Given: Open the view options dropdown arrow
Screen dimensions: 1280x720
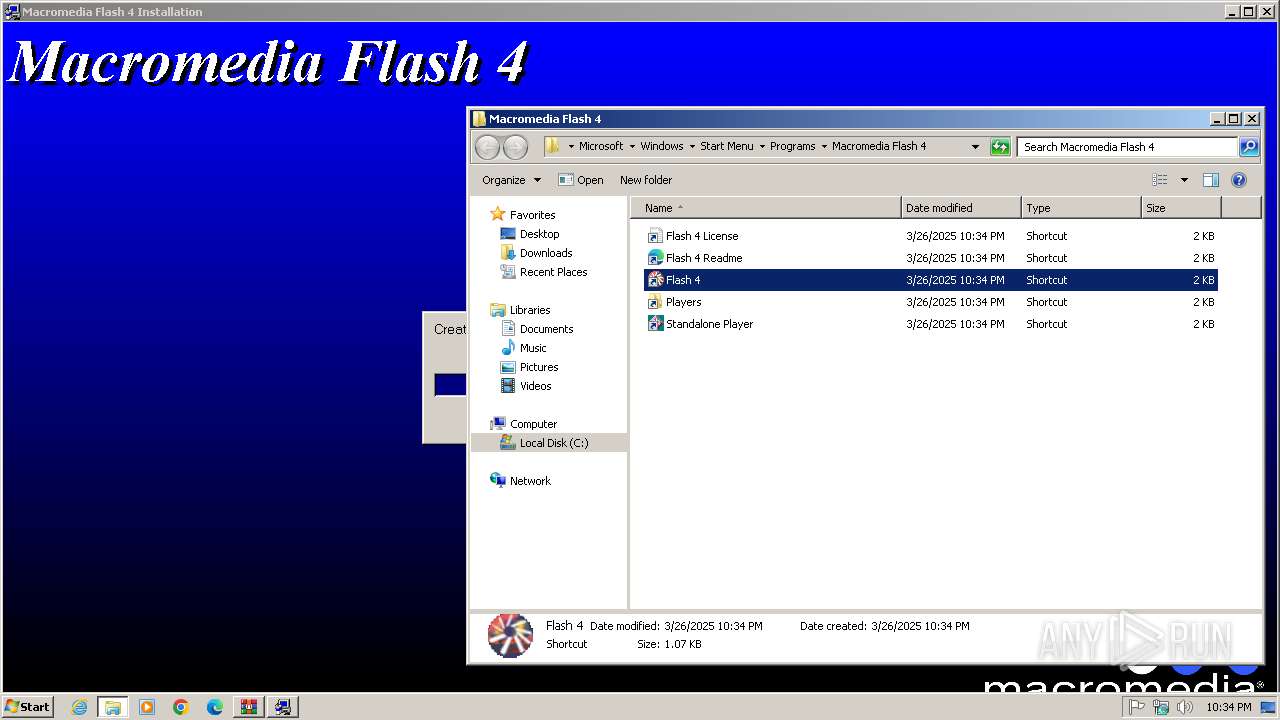Looking at the screenshot, I should pos(1184,180).
